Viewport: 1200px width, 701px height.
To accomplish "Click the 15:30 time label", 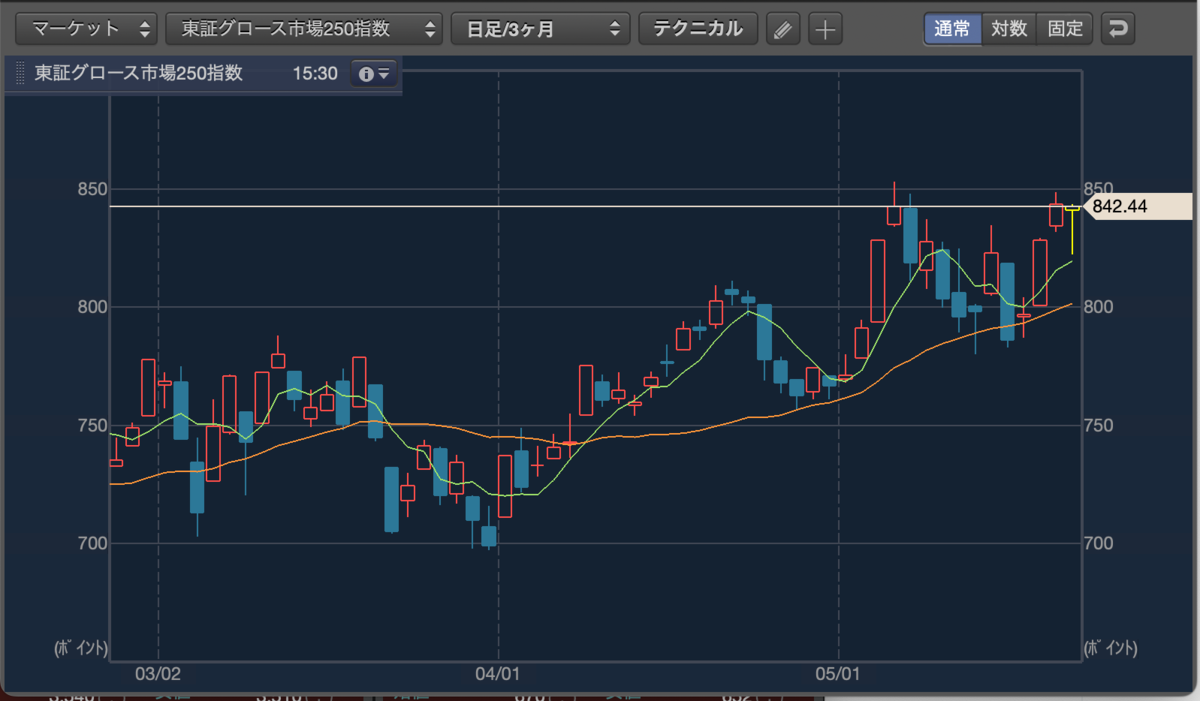I will click(x=314, y=74).
